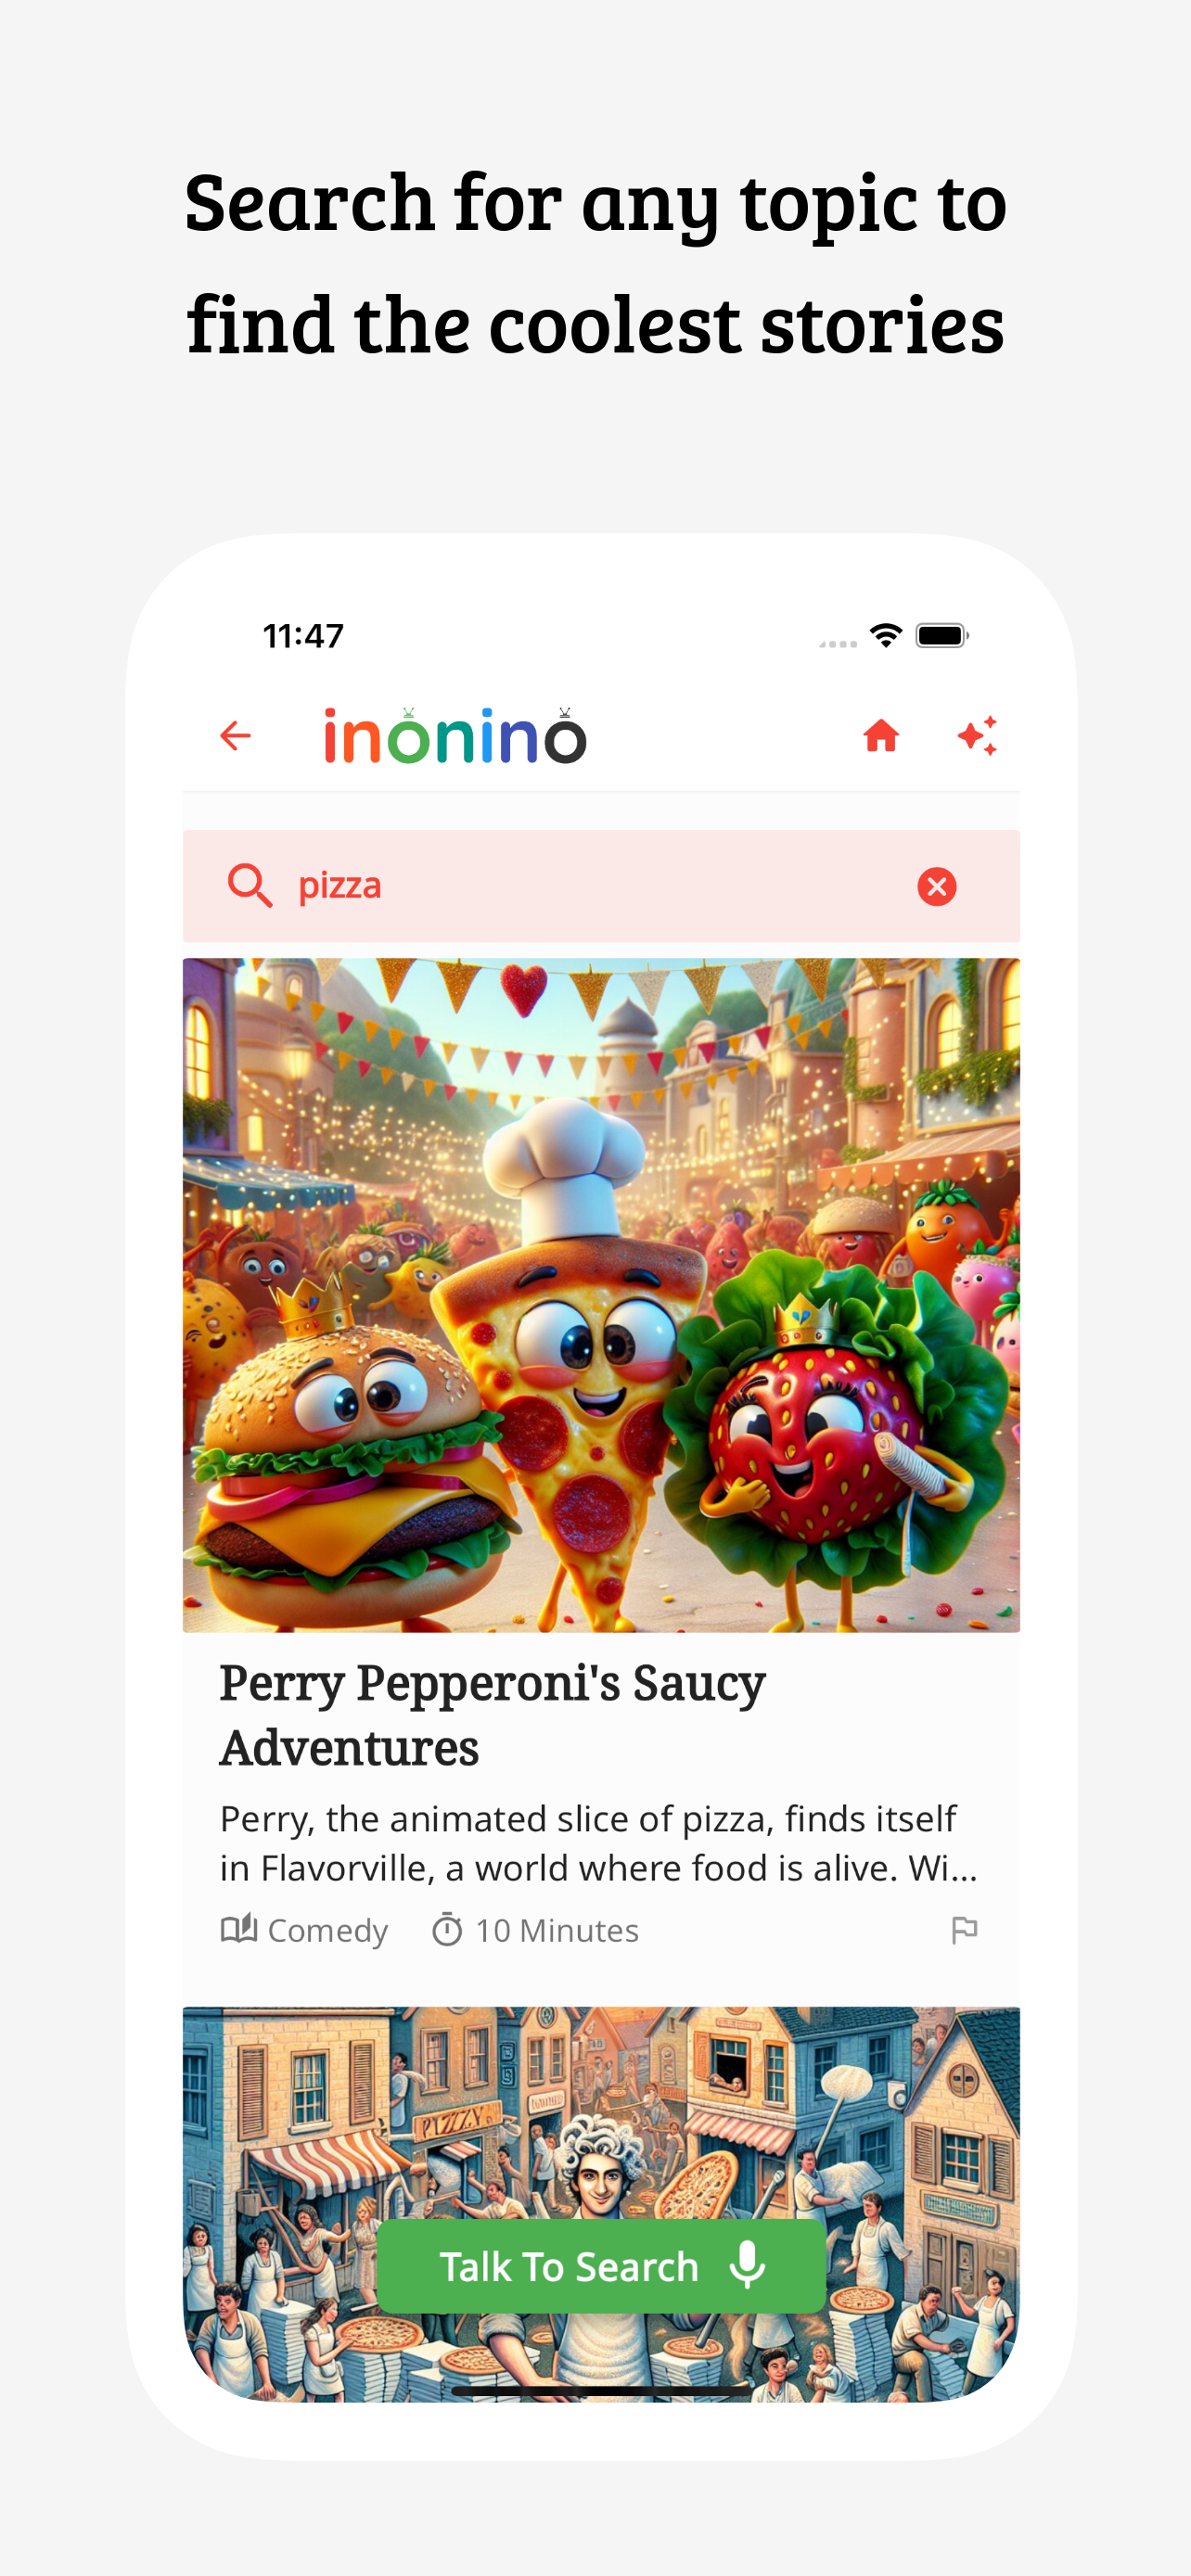Tap the timer icon beside 10 Minutes
This screenshot has width=1191, height=2576.
(x=447, y=1929)
